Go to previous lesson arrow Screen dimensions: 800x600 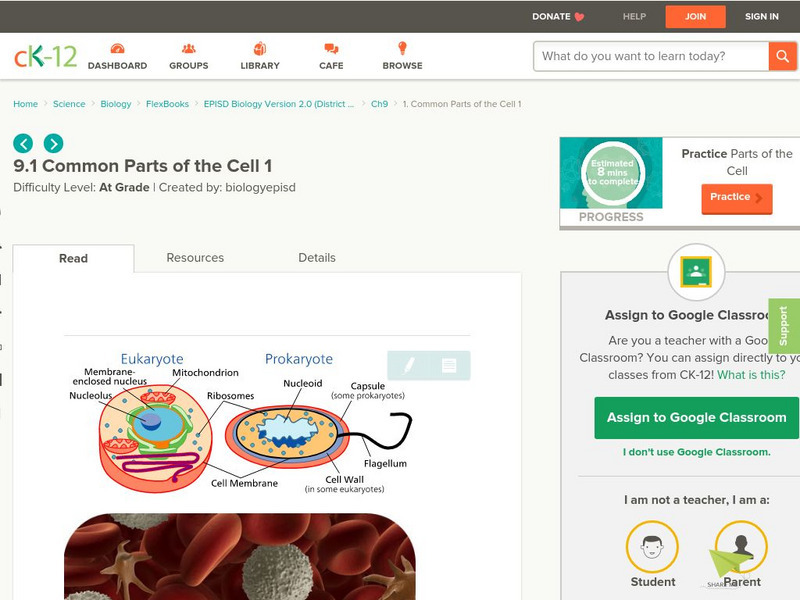click(x=23, y=143)
